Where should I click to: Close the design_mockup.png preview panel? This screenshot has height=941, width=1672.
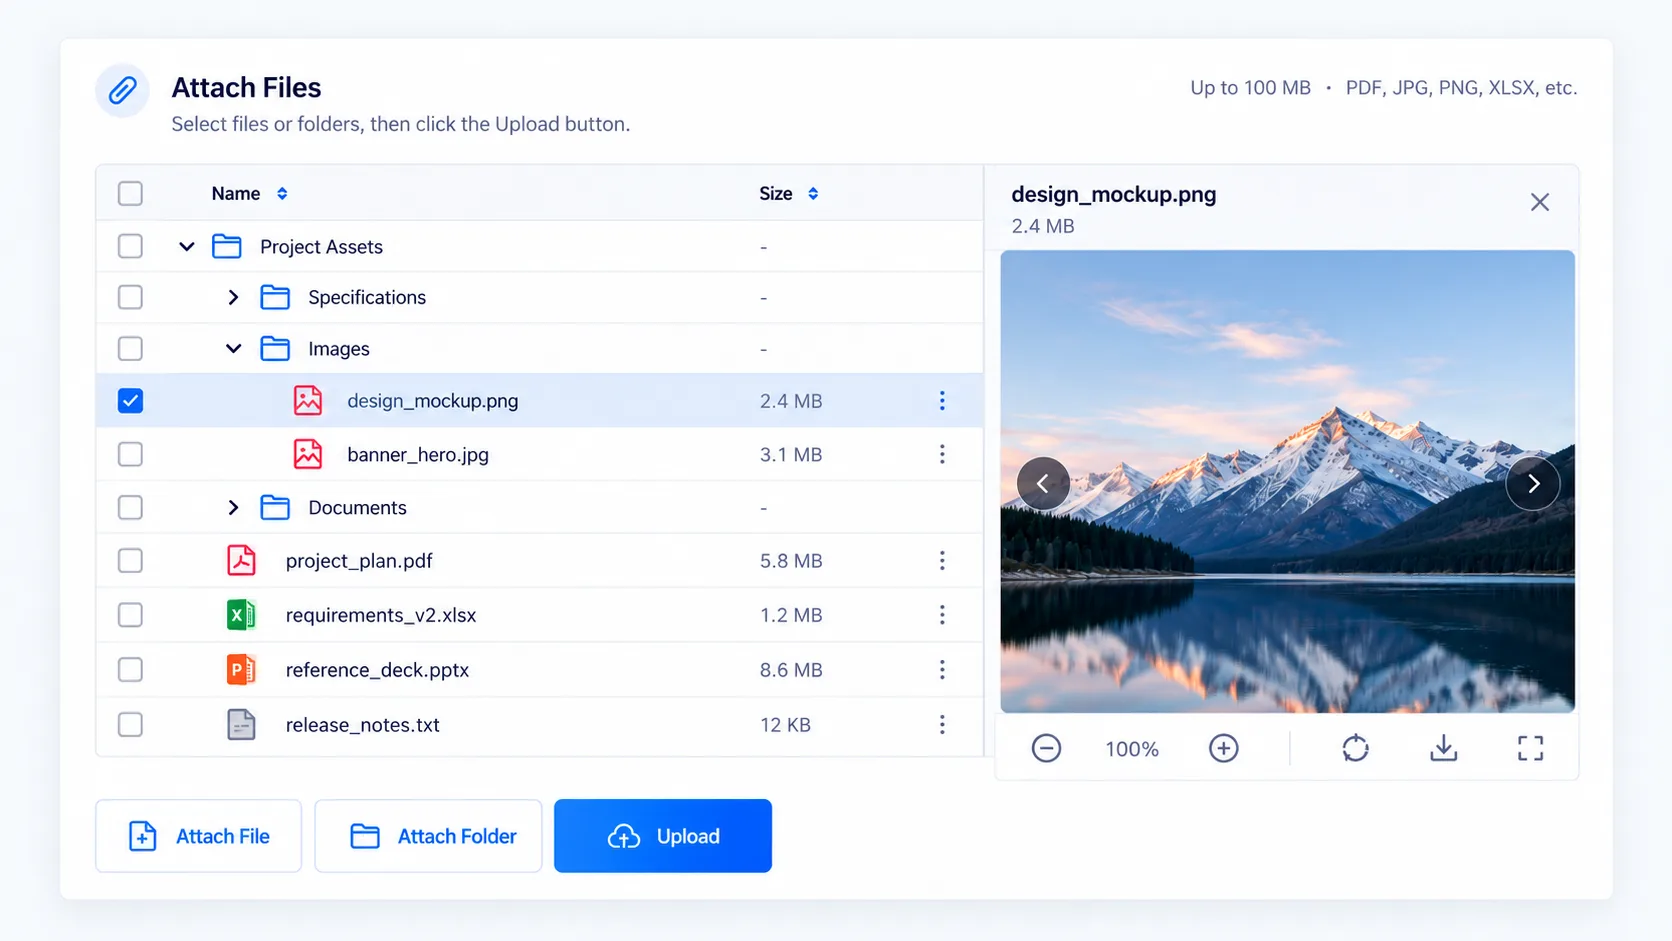[x=1540, y=202]
